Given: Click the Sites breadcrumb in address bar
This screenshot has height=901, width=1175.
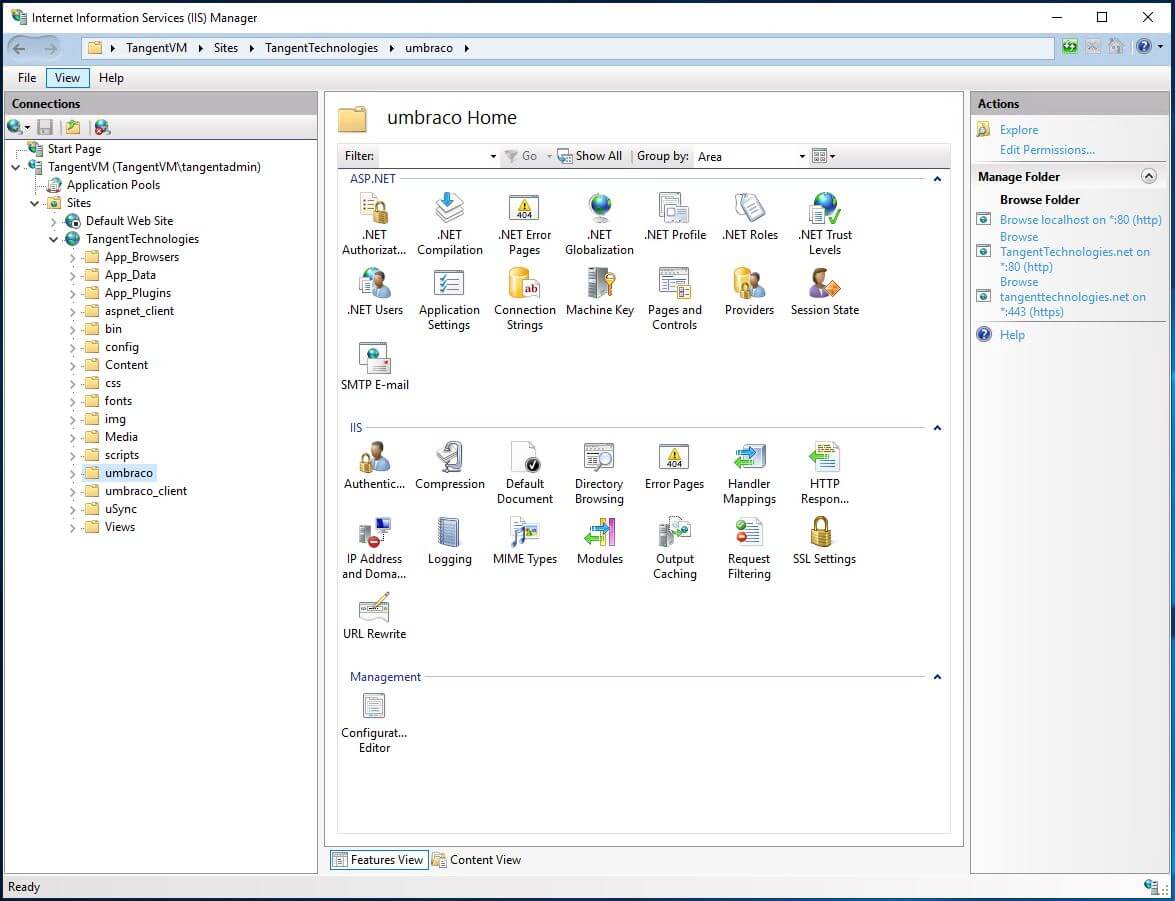Looking at the screenshot, I should (226, 48).
